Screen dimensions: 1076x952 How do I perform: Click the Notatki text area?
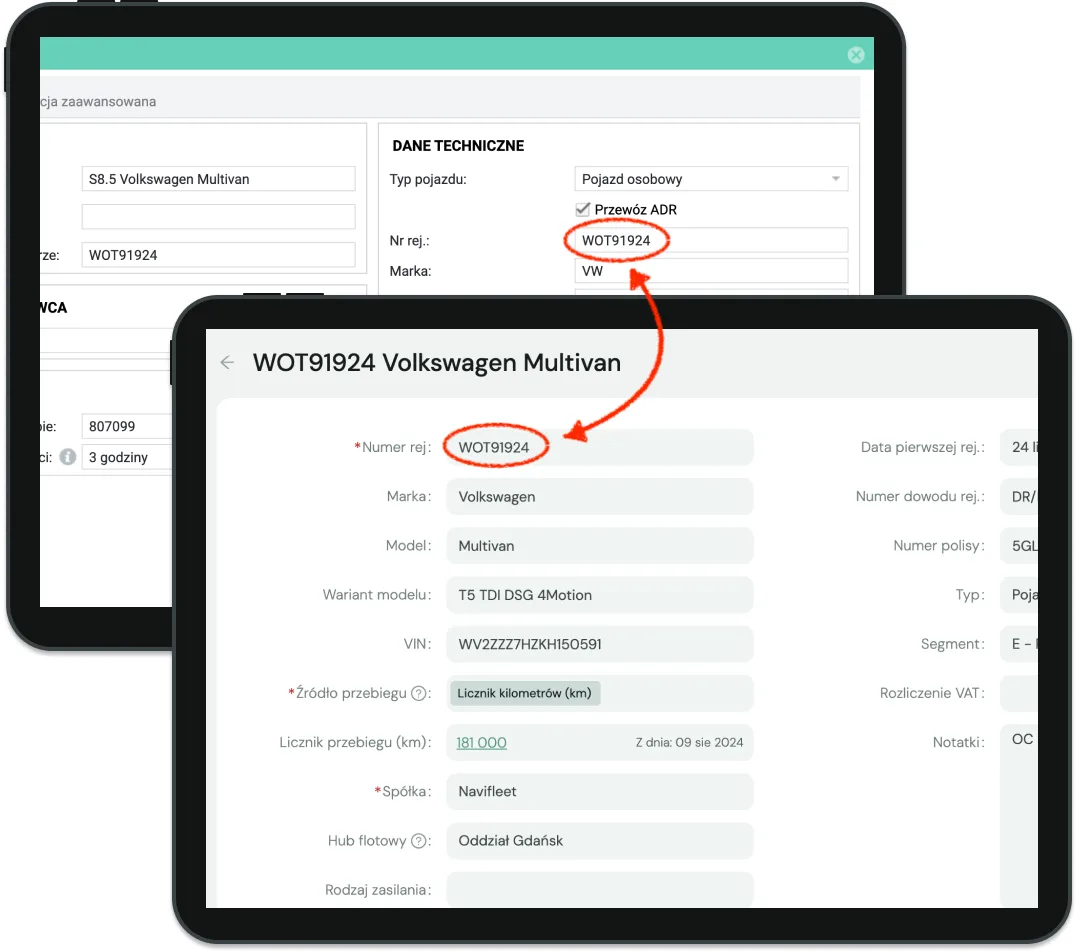pyautogui.click(x=1019, y=815)
